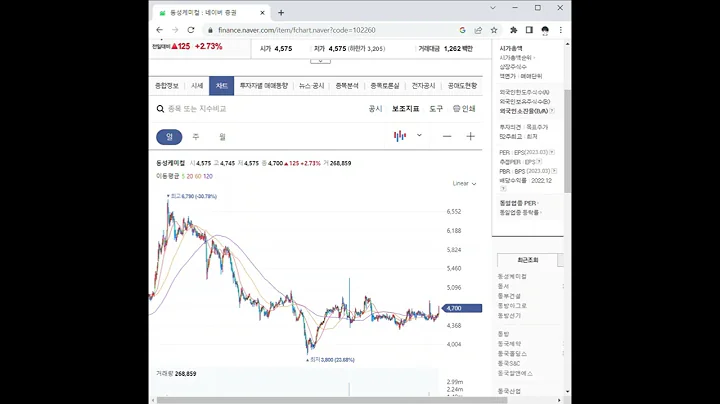720x404 pixels.
Task: Zoom out the chart with the minus icon
Action: pyautogui.click(x=447, y=136)
